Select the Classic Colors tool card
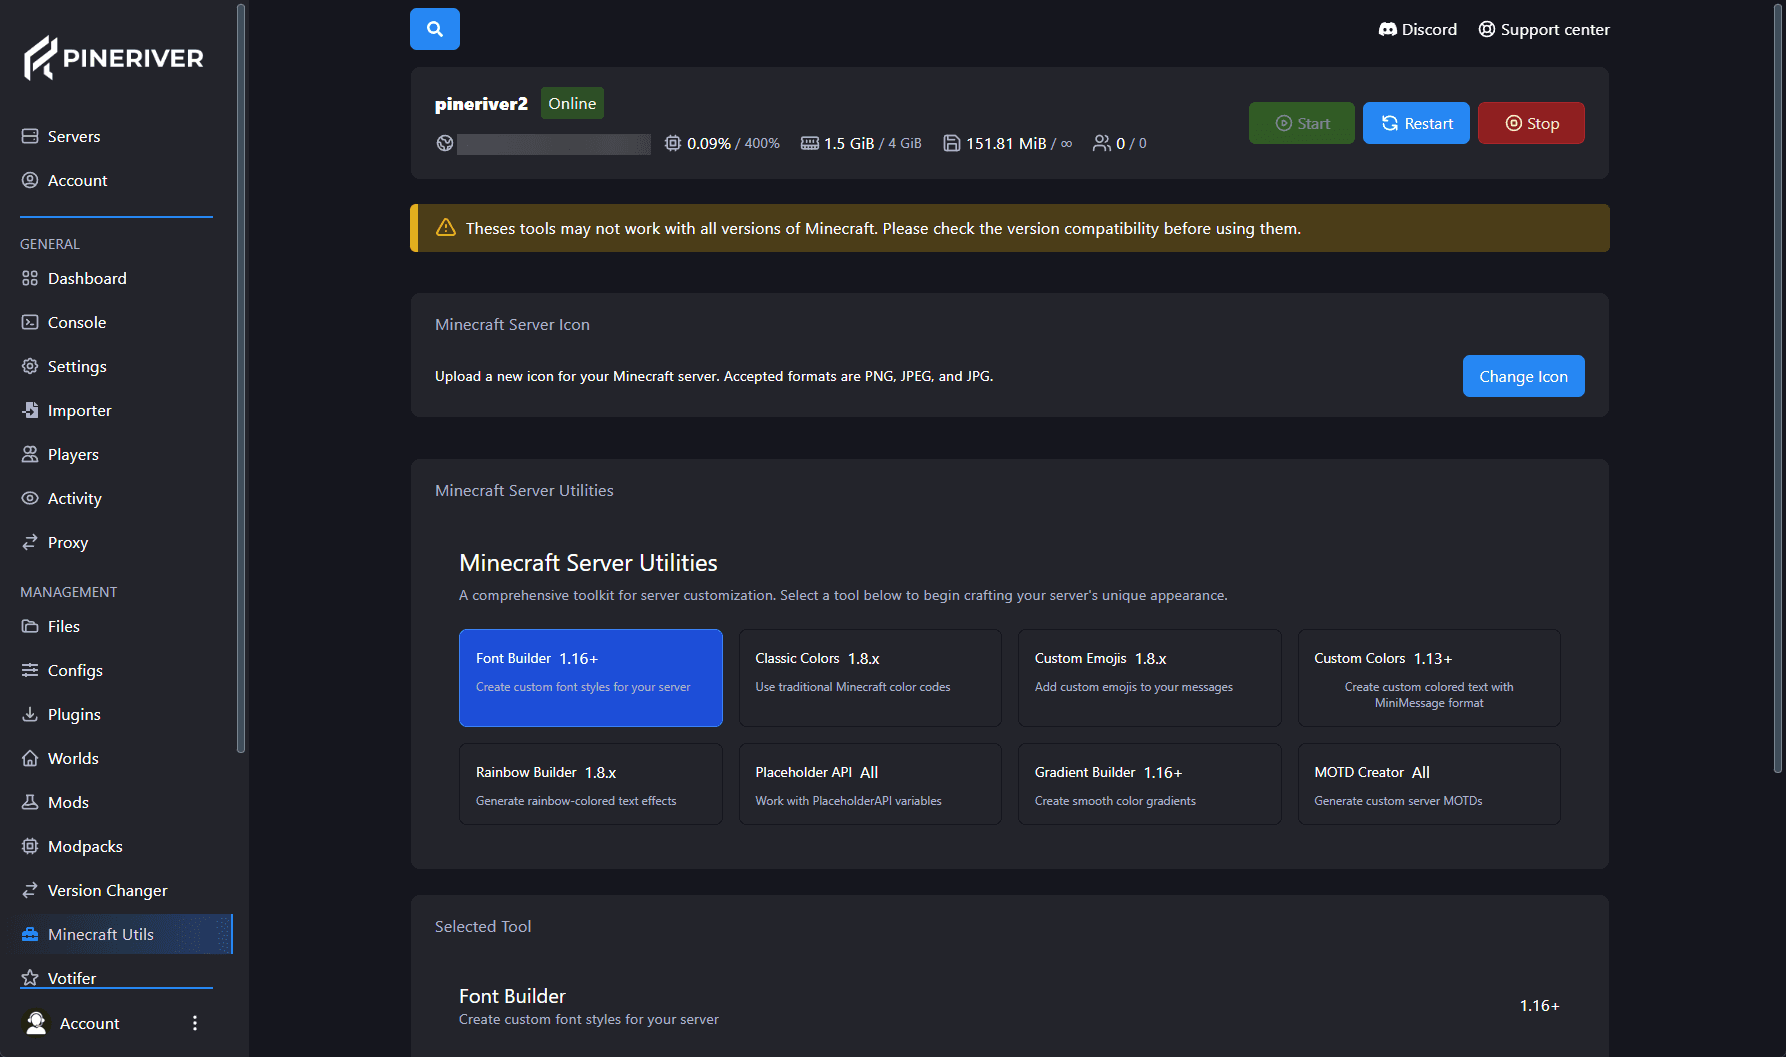This screenshot has height=1057, width=1786. pos(870,678)
